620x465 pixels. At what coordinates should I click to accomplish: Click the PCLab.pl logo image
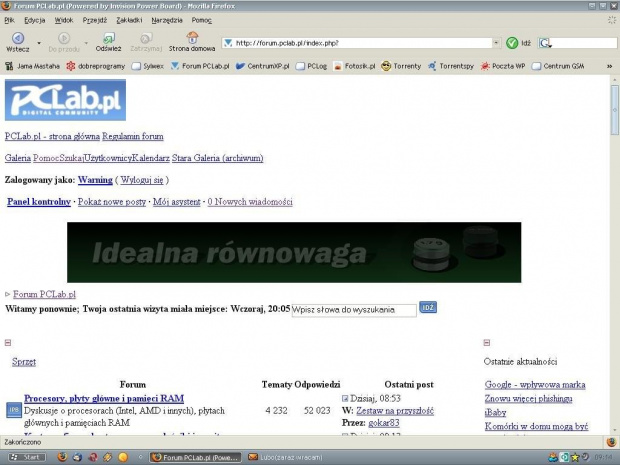65,100
